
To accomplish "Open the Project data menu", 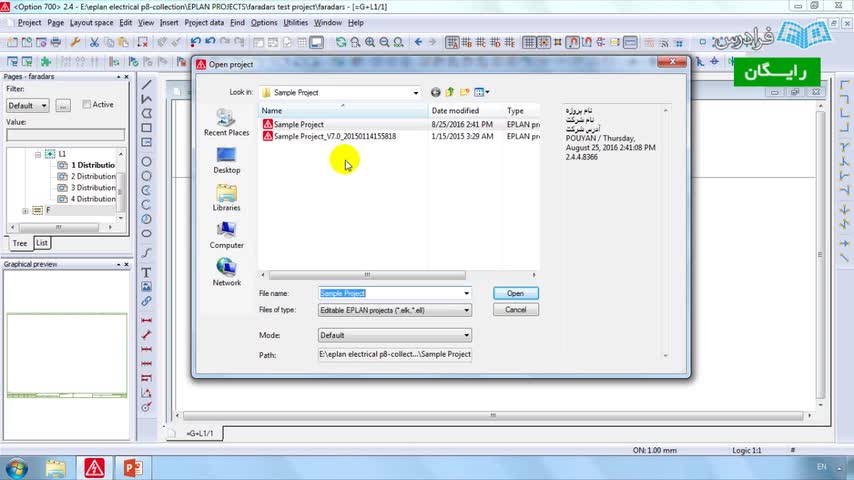I will (204, 23).
